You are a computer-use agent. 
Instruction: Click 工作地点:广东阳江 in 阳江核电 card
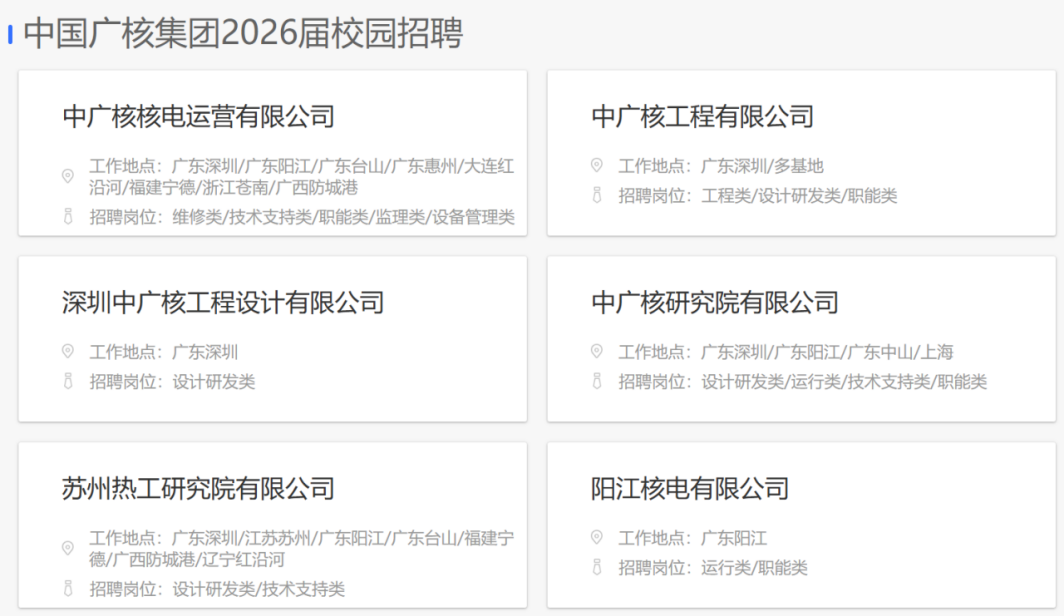tap(693, 538)
